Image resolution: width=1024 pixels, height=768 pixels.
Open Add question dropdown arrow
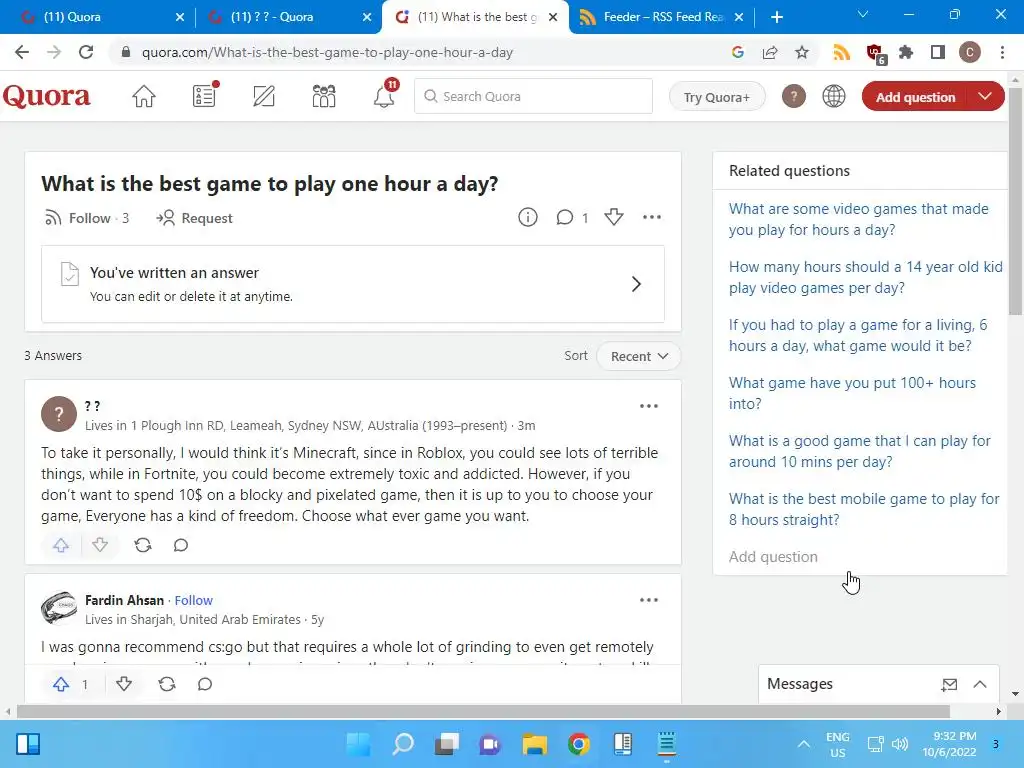[x=985, y=97]
